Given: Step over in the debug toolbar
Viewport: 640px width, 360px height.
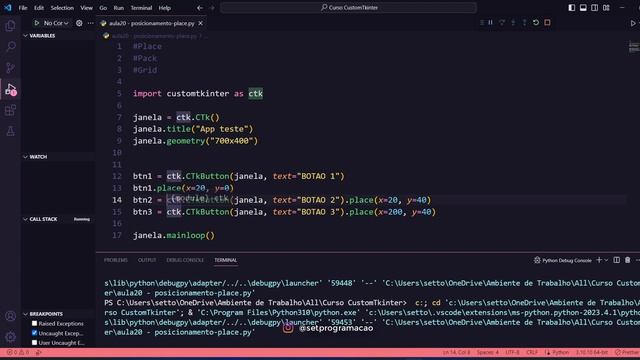Looking at the screenshot, I should point(502,23).
